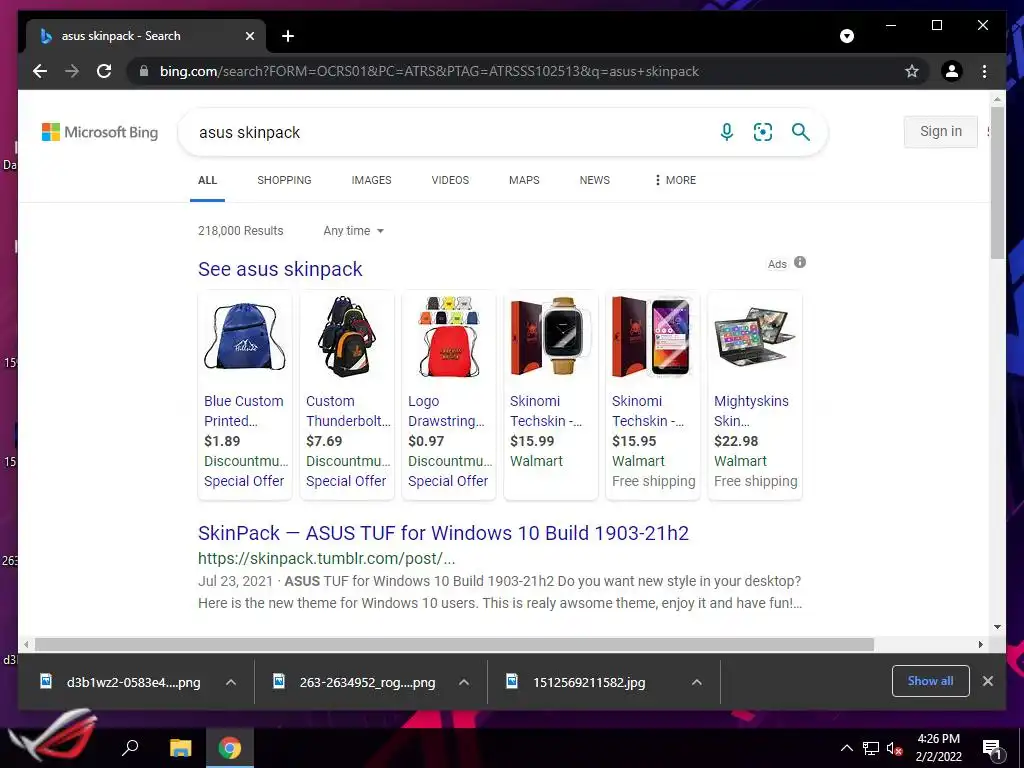The width and height of the screenshot is (1024, 768).
Task: Expand options for 1512569211582.jpg download
Action: (x=697, y=682)
